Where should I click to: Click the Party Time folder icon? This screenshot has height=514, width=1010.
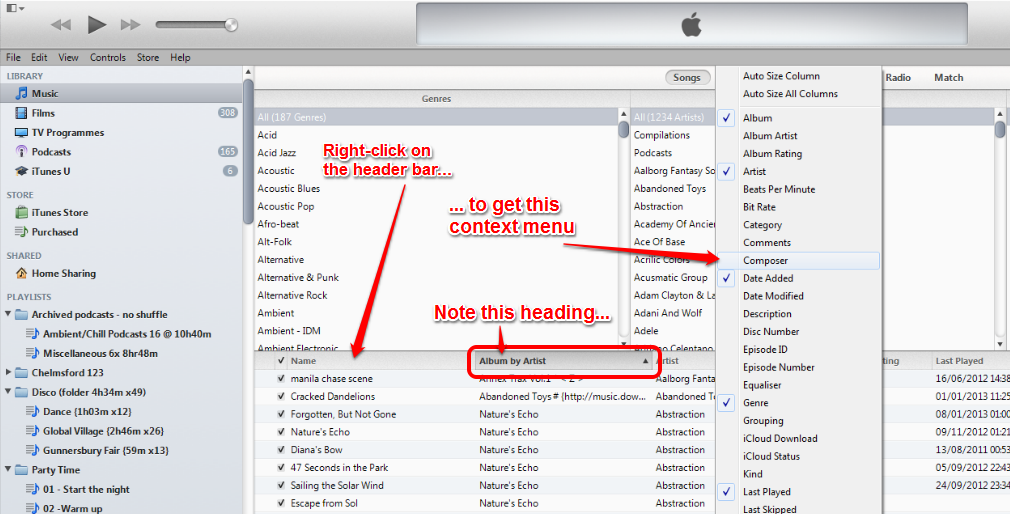point(21,470)
